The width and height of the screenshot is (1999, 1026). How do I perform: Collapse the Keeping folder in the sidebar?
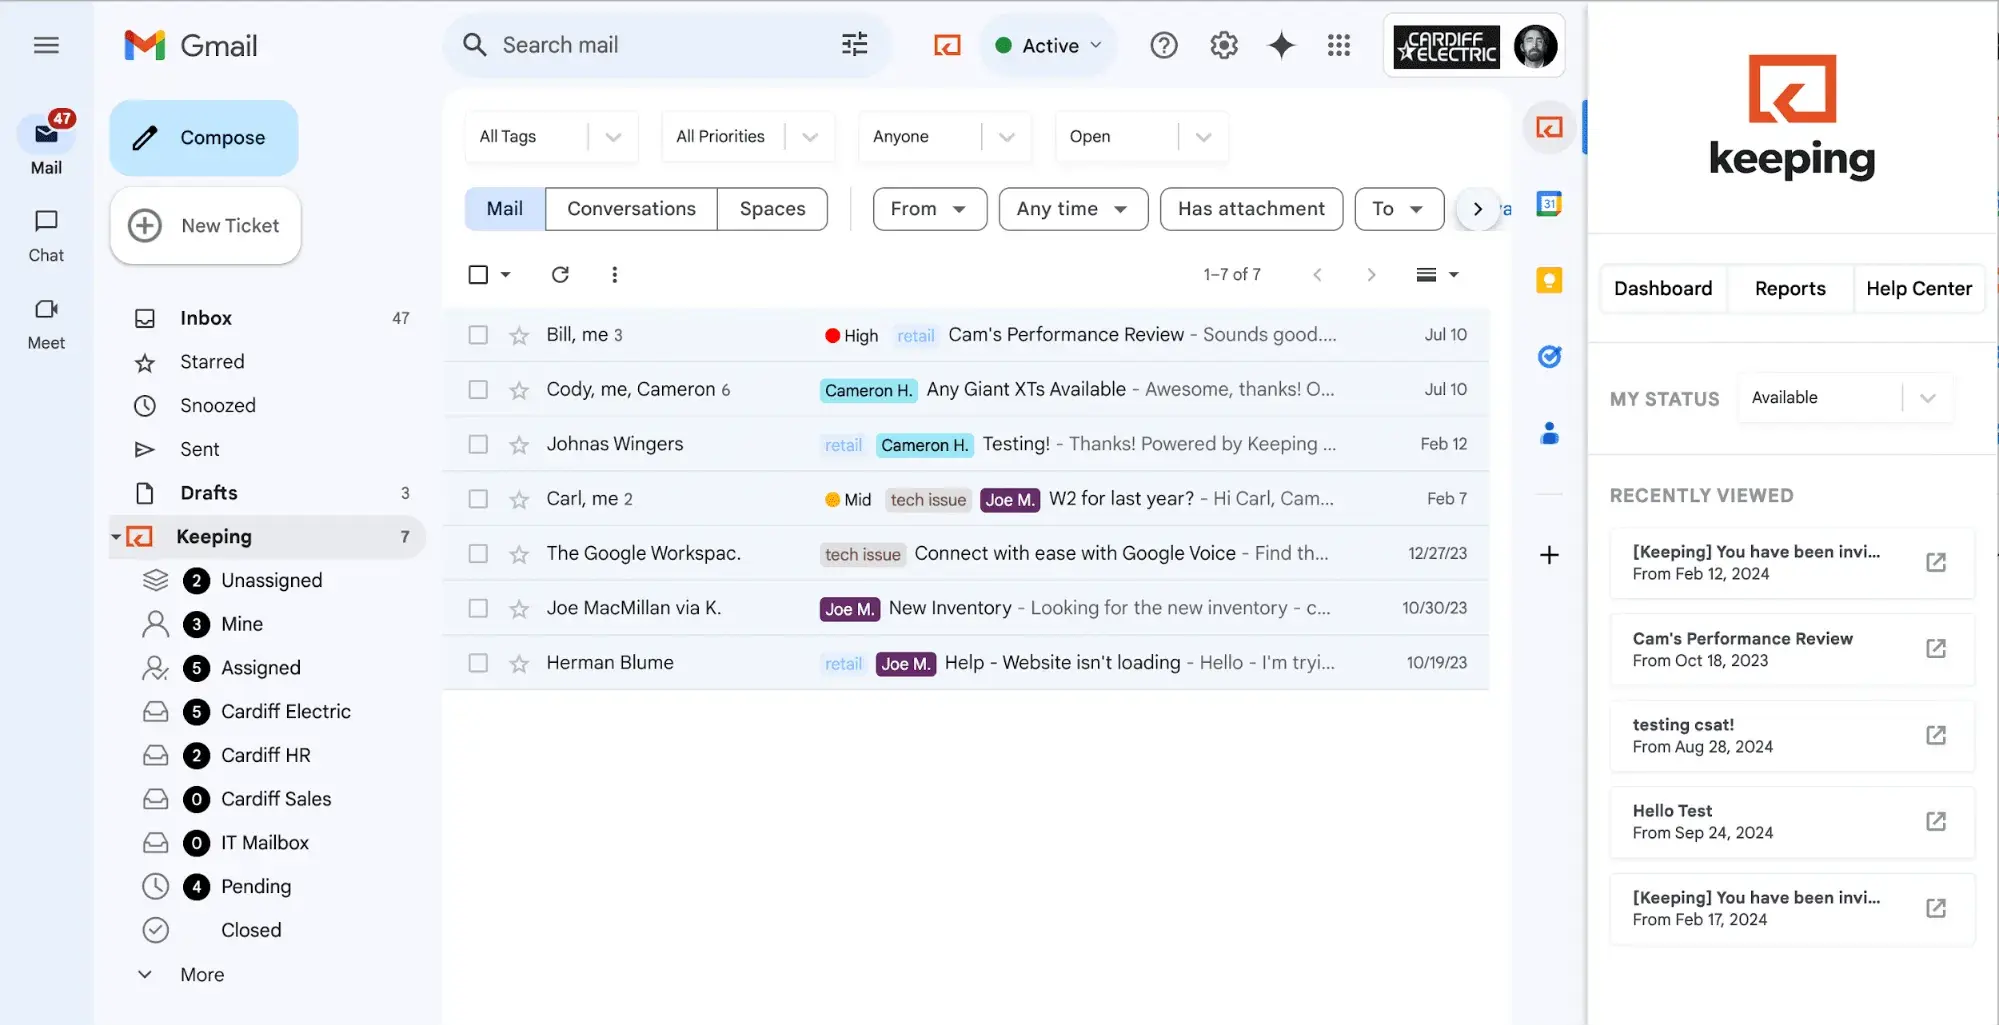[115, 536]
